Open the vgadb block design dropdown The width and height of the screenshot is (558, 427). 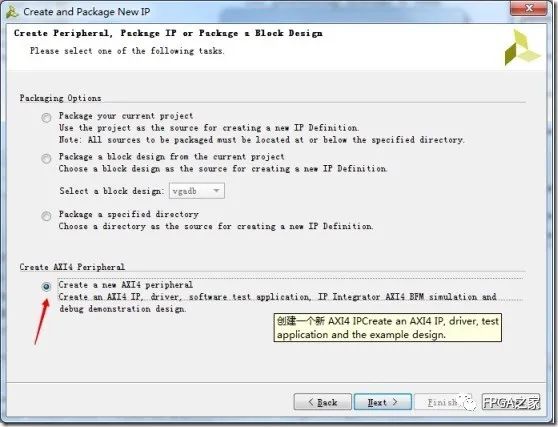click(x=197, y=191)
